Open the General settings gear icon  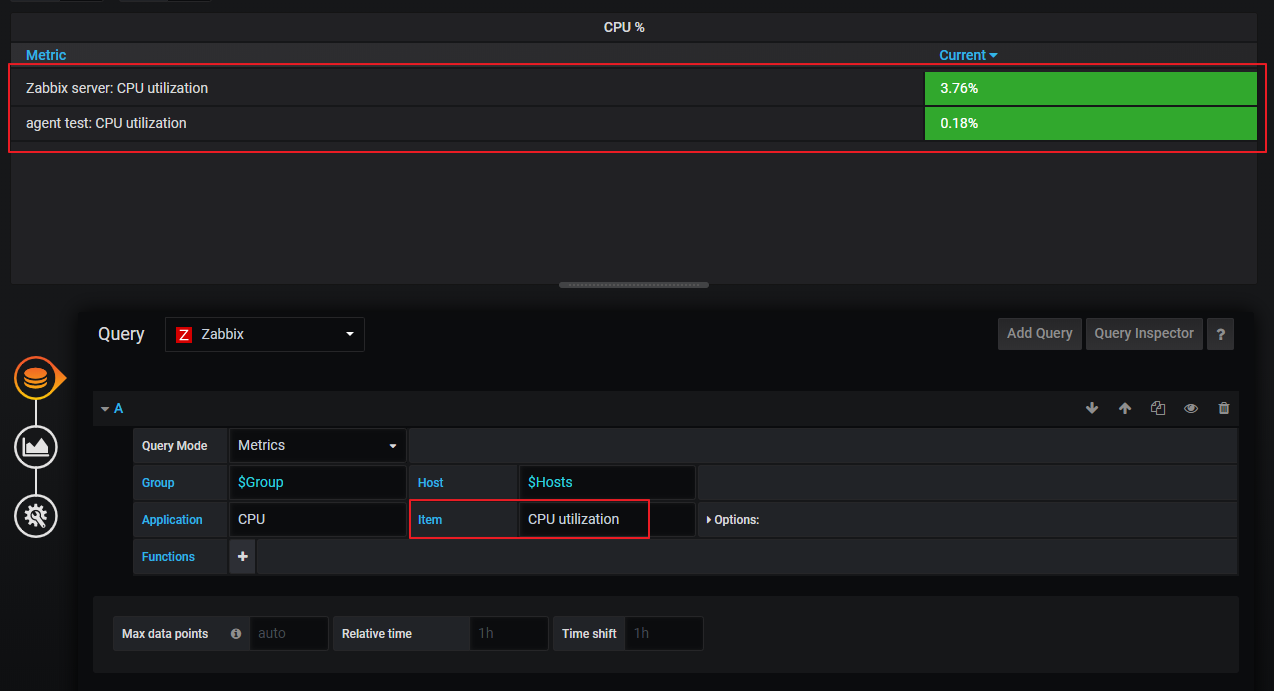pyautogui.click(x=36, y=516)
